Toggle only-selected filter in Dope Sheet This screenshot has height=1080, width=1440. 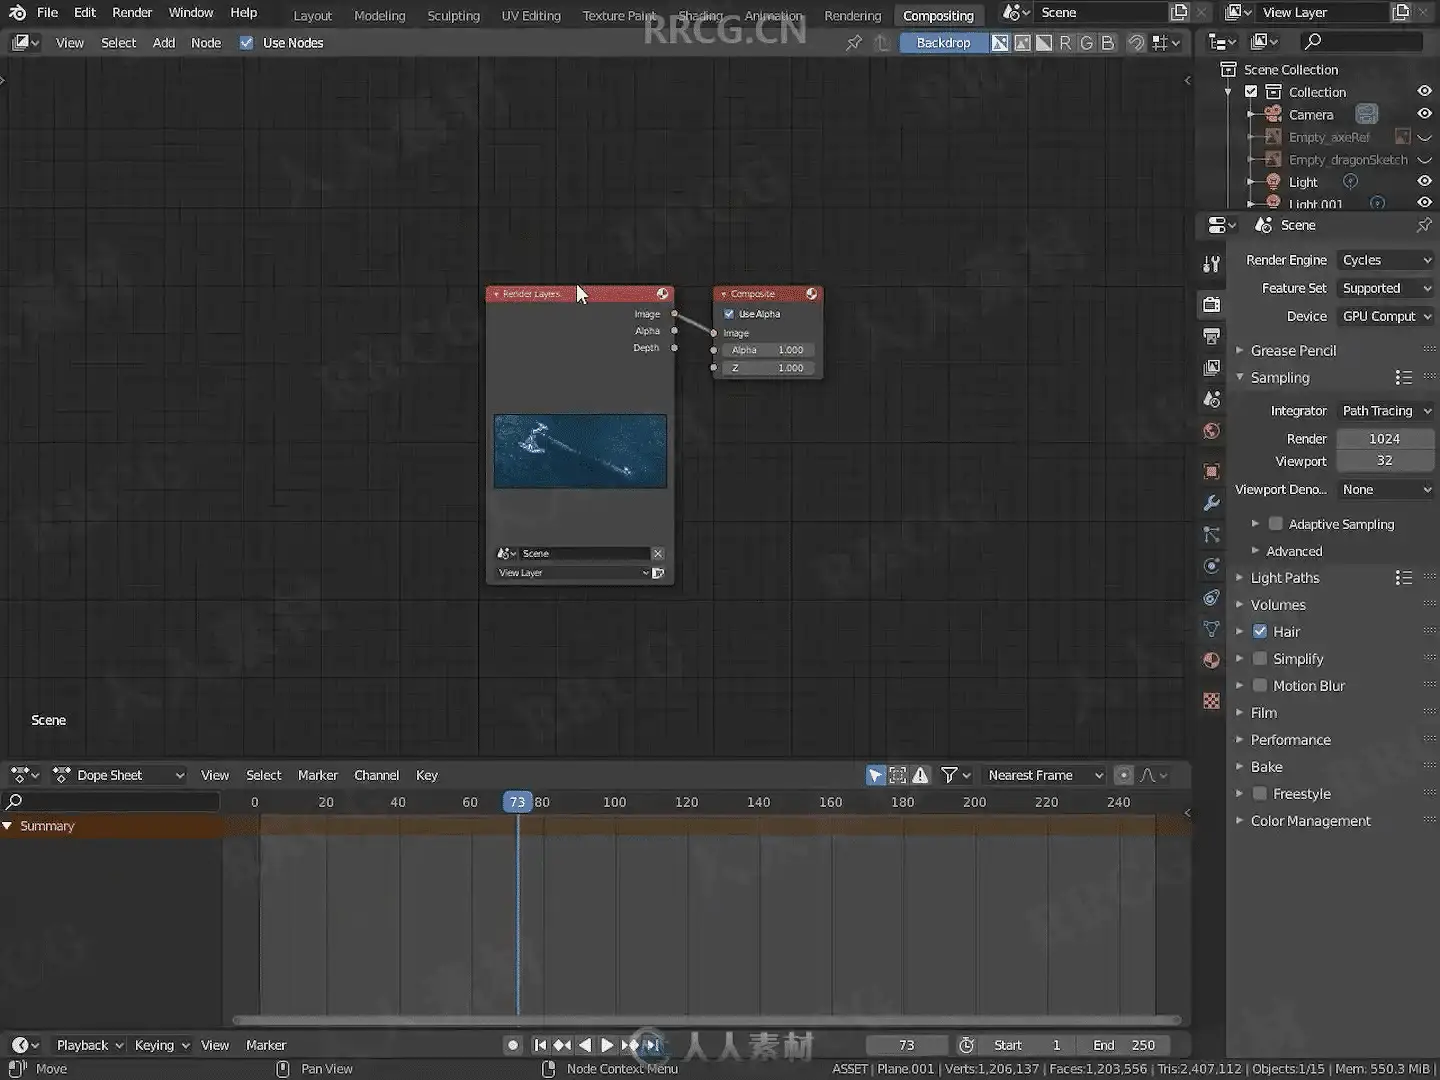click(875, 775)
